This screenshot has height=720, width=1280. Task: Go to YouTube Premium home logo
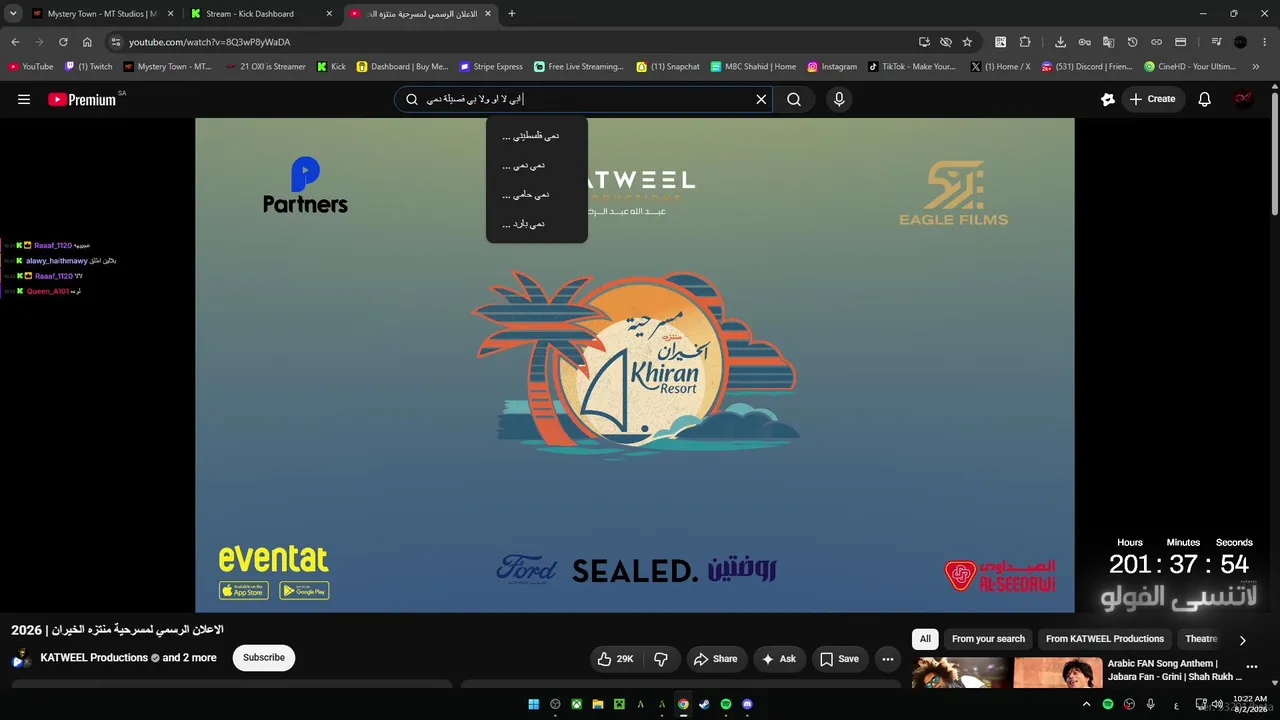(x=82, y=99)
